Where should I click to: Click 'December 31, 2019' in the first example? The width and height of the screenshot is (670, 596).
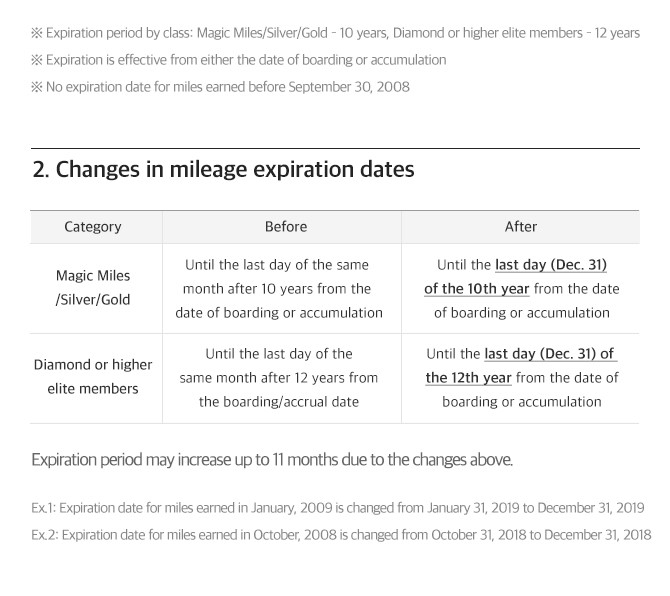pyautogui.click(x=591, y=508)
